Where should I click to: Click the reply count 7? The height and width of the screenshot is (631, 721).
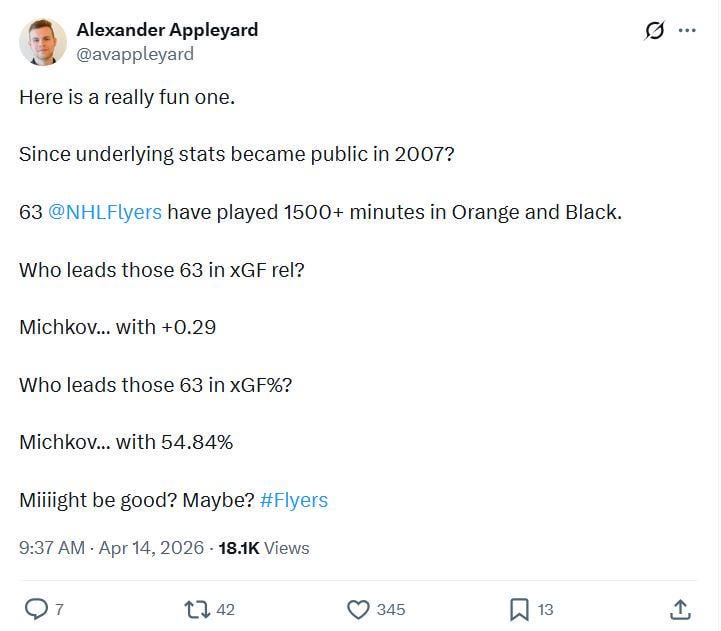click(x=59, y=609)
